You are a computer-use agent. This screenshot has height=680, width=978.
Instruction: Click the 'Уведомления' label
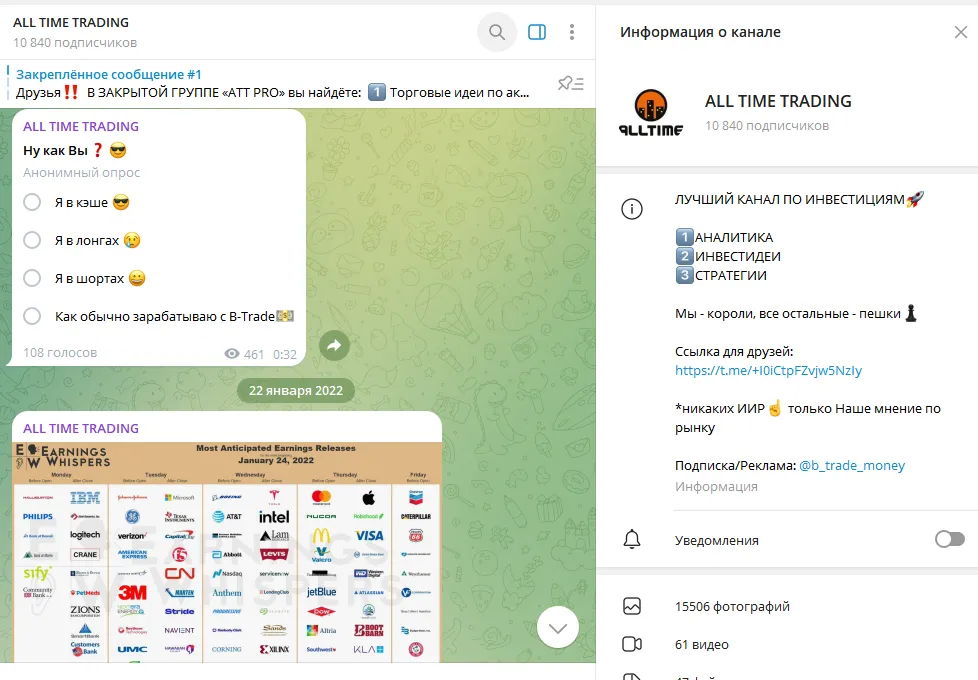click(x=717, y=540)
